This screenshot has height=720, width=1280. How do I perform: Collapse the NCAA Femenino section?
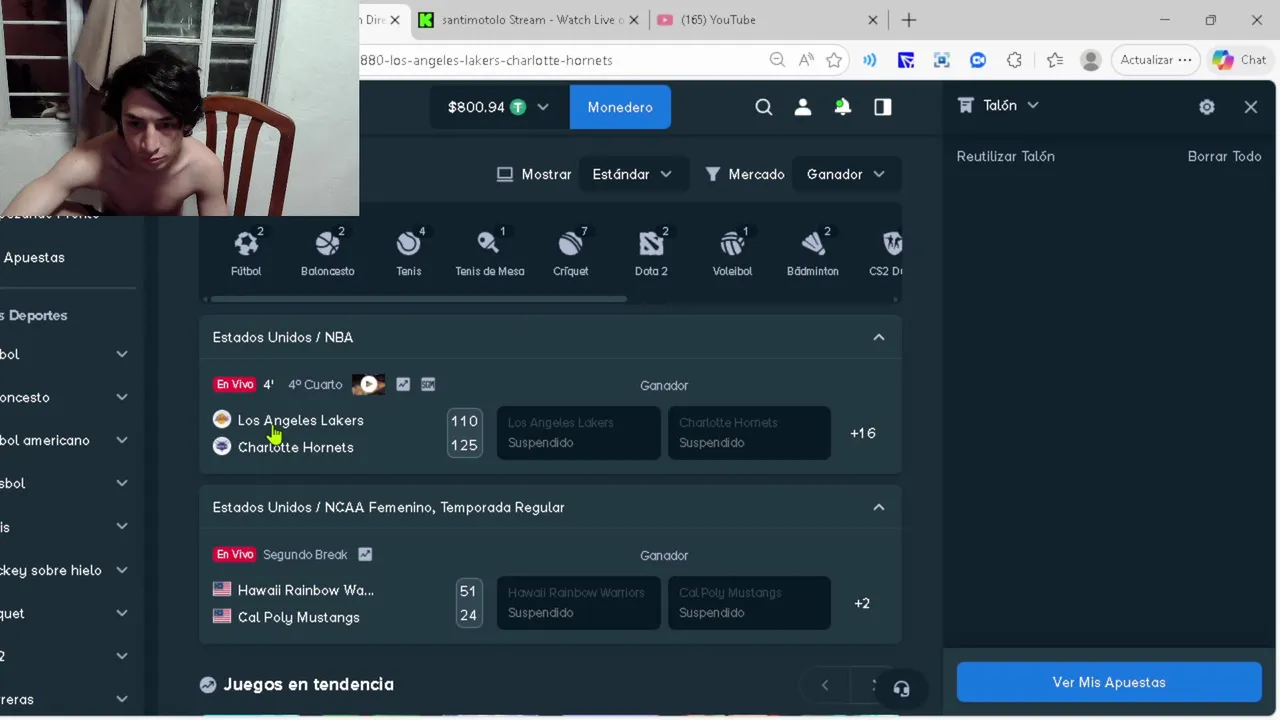point(879,507)
